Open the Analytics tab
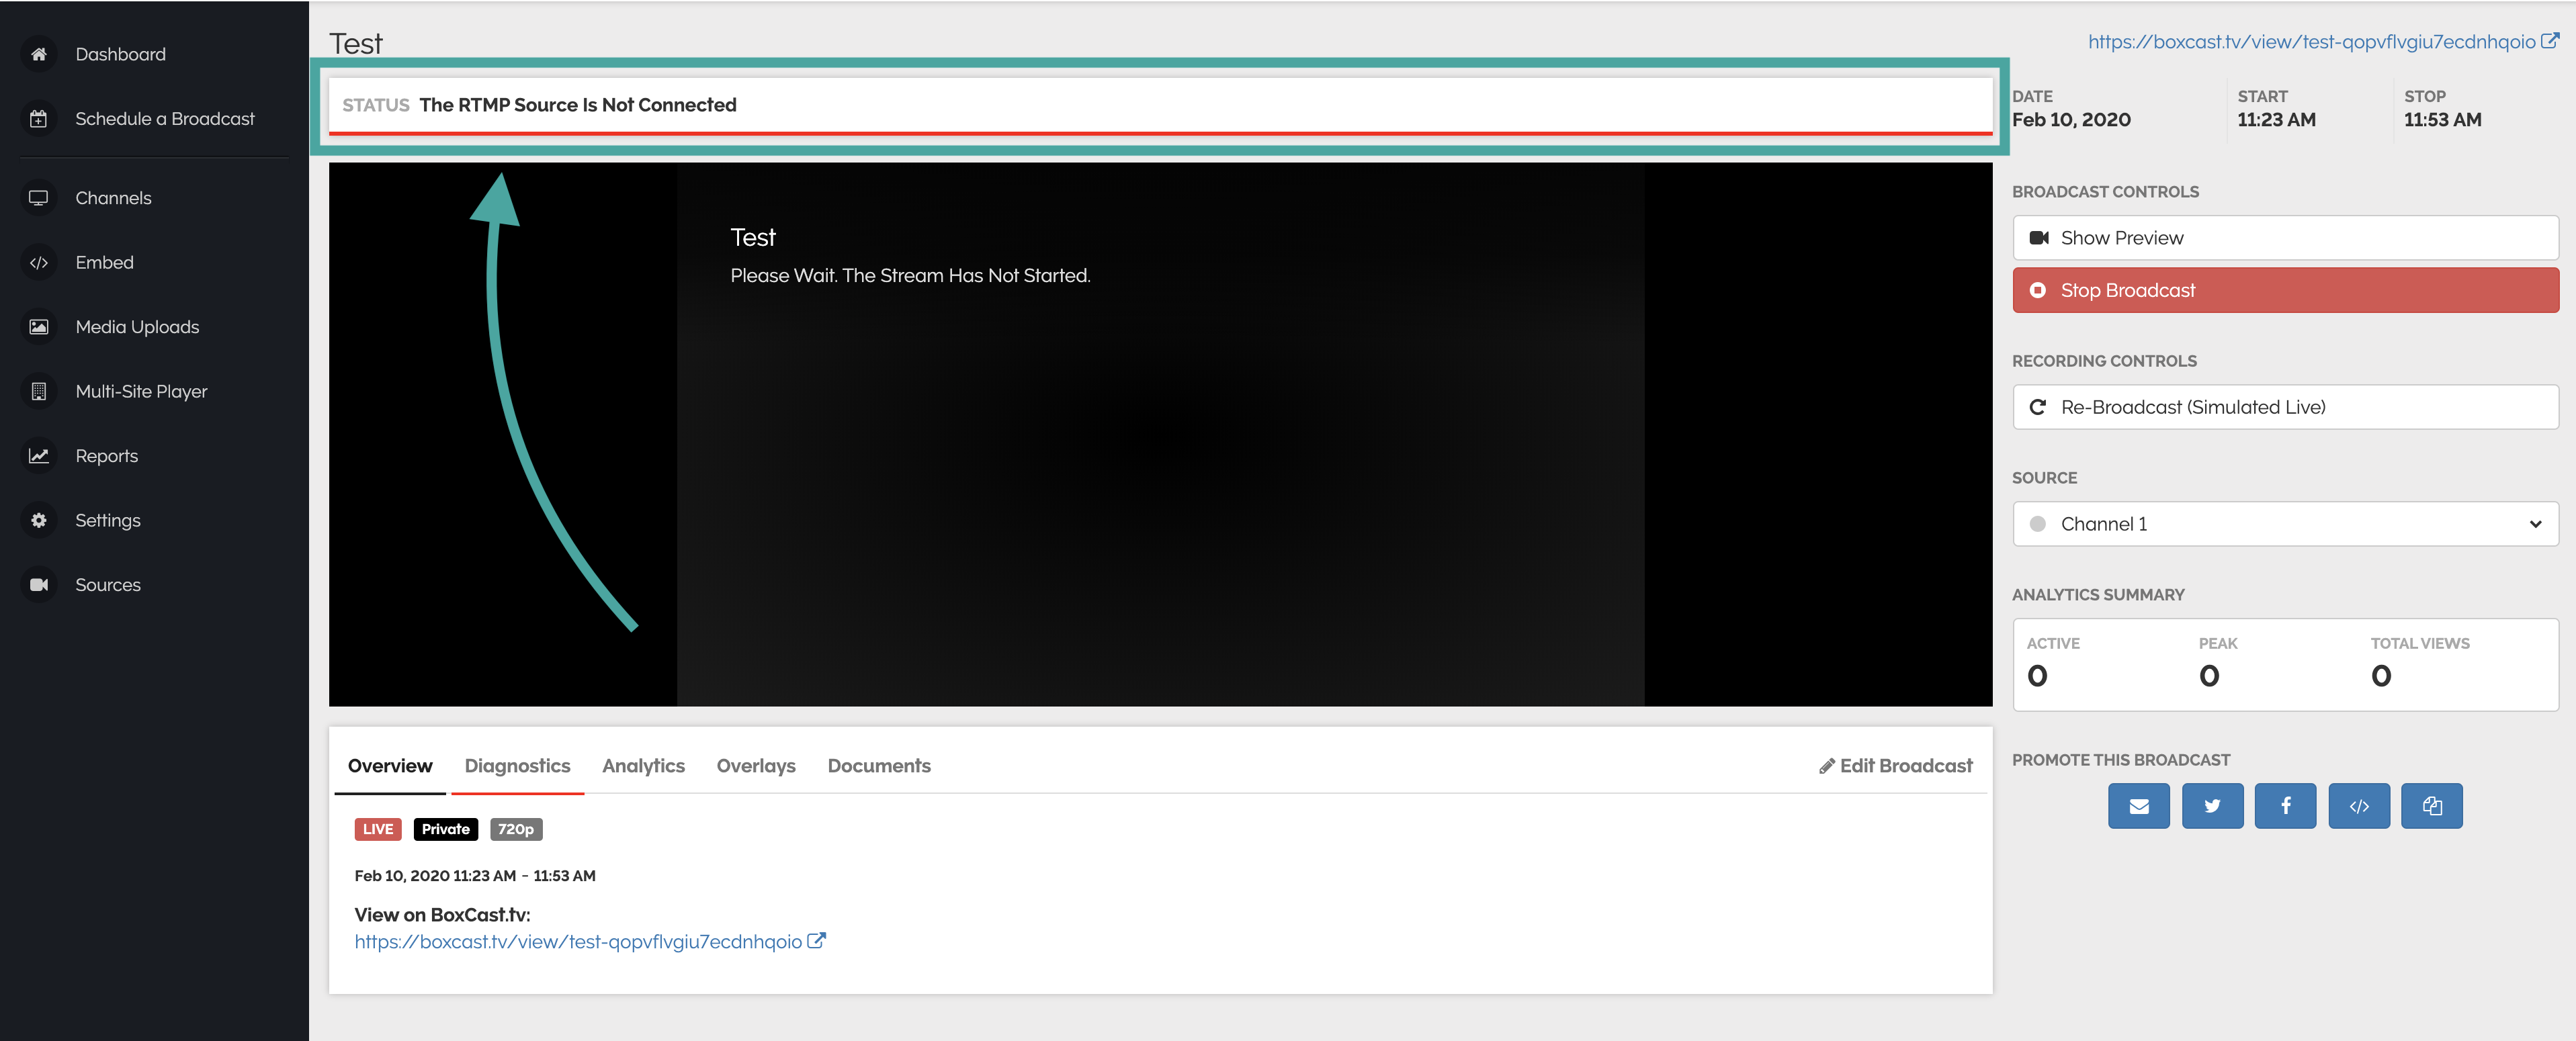The width and height of the screenshot is (2576, 1041). pos(643,766)
